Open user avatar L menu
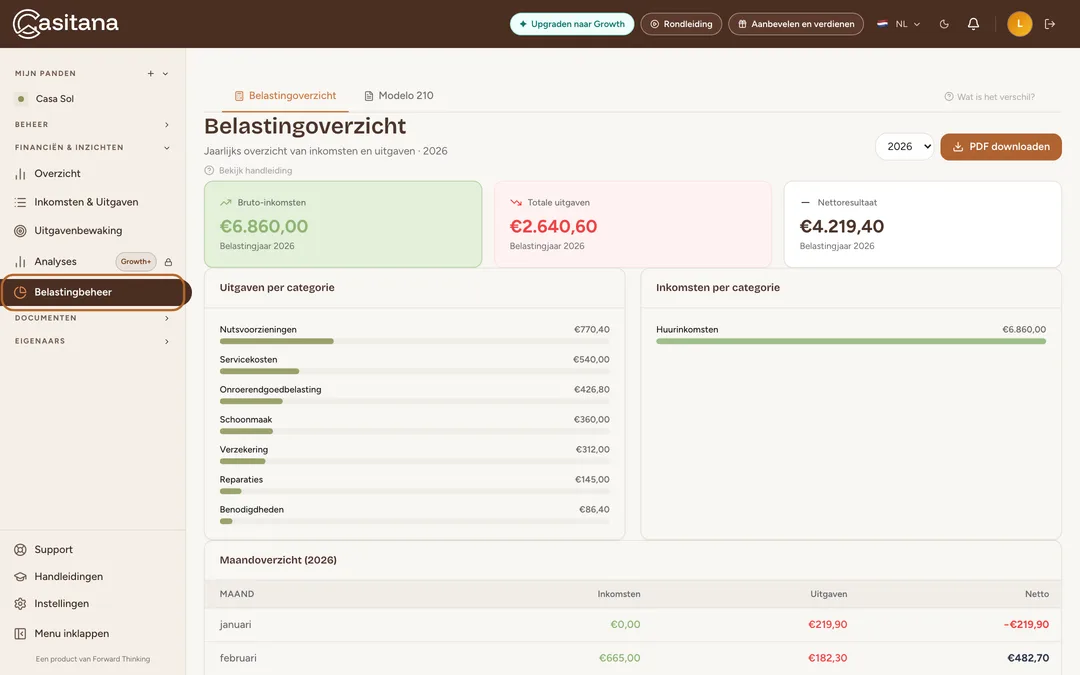The width and height of the screenshot is (1080, 675). [1019, 24]
